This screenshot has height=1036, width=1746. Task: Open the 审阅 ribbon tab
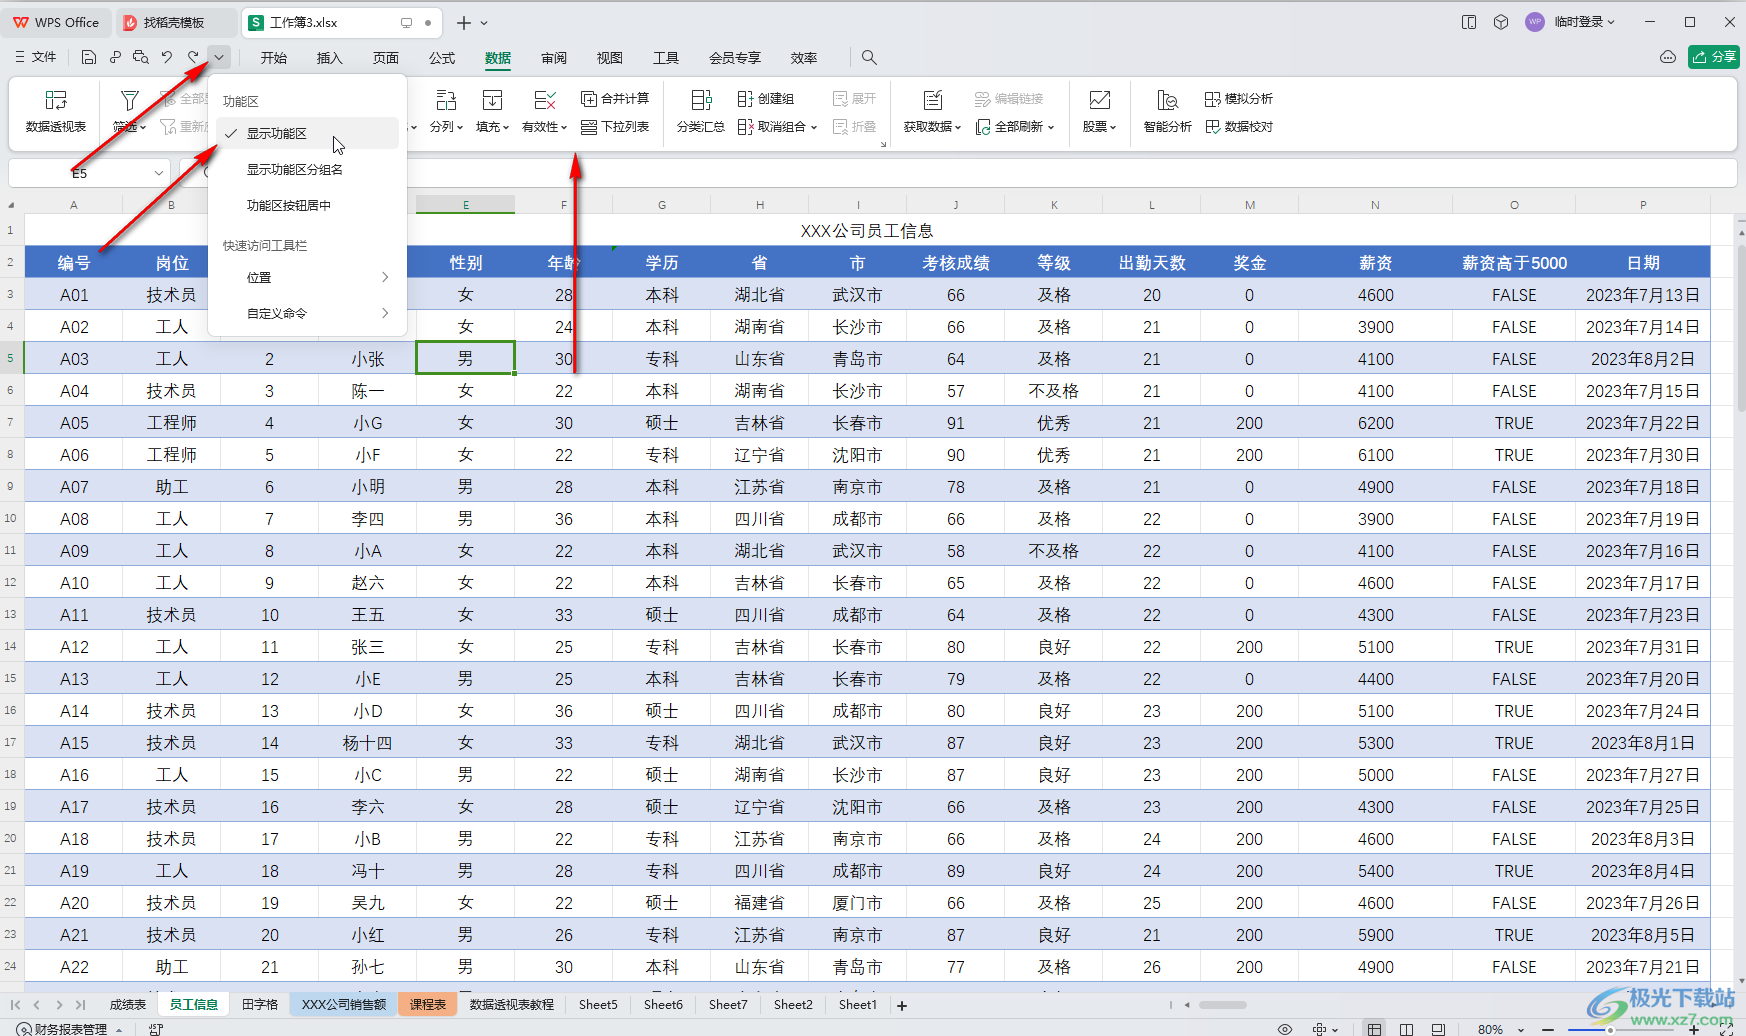click(554, 57)
